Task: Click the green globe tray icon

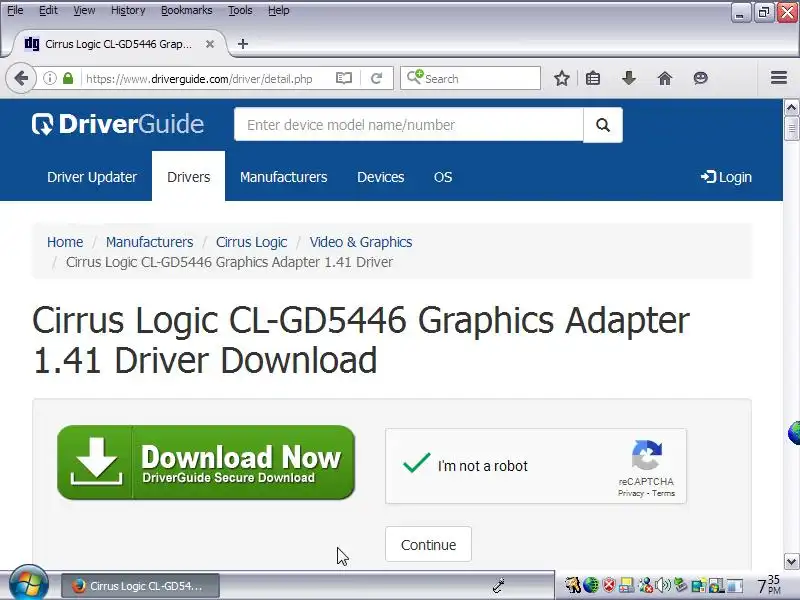Action: coord(591,585)
